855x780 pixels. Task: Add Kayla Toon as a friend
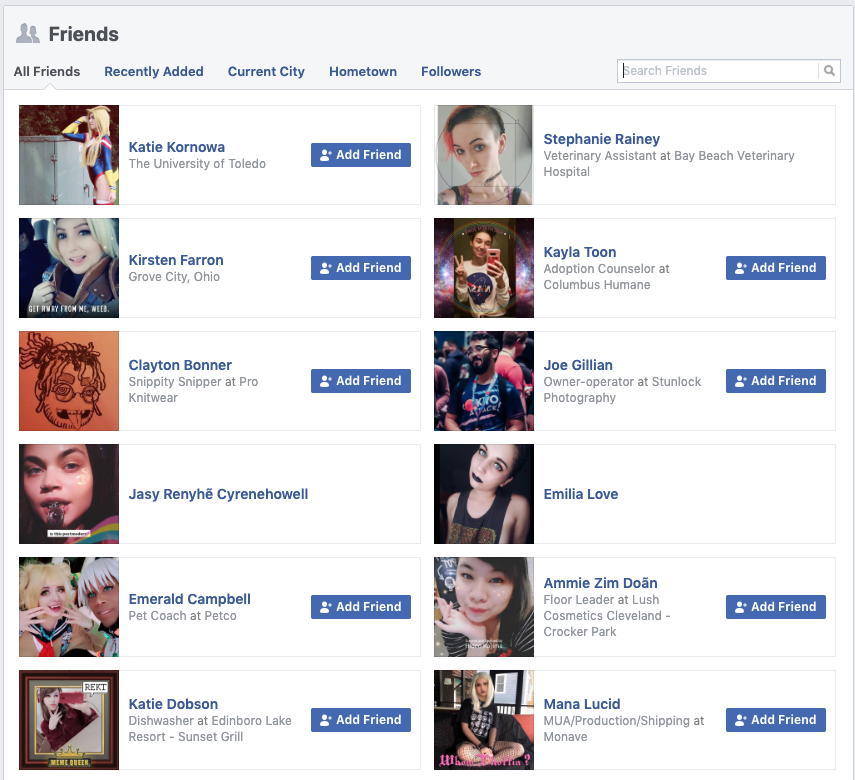(x=776, y=268)
